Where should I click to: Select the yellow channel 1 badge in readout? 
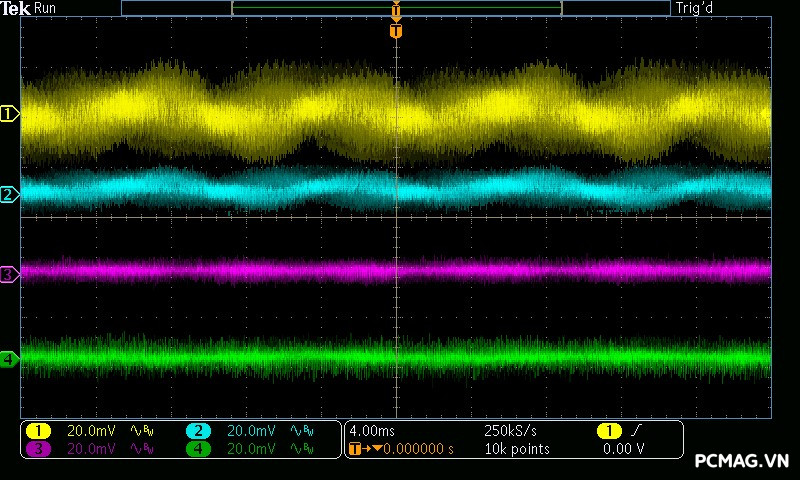click(38, 431)
